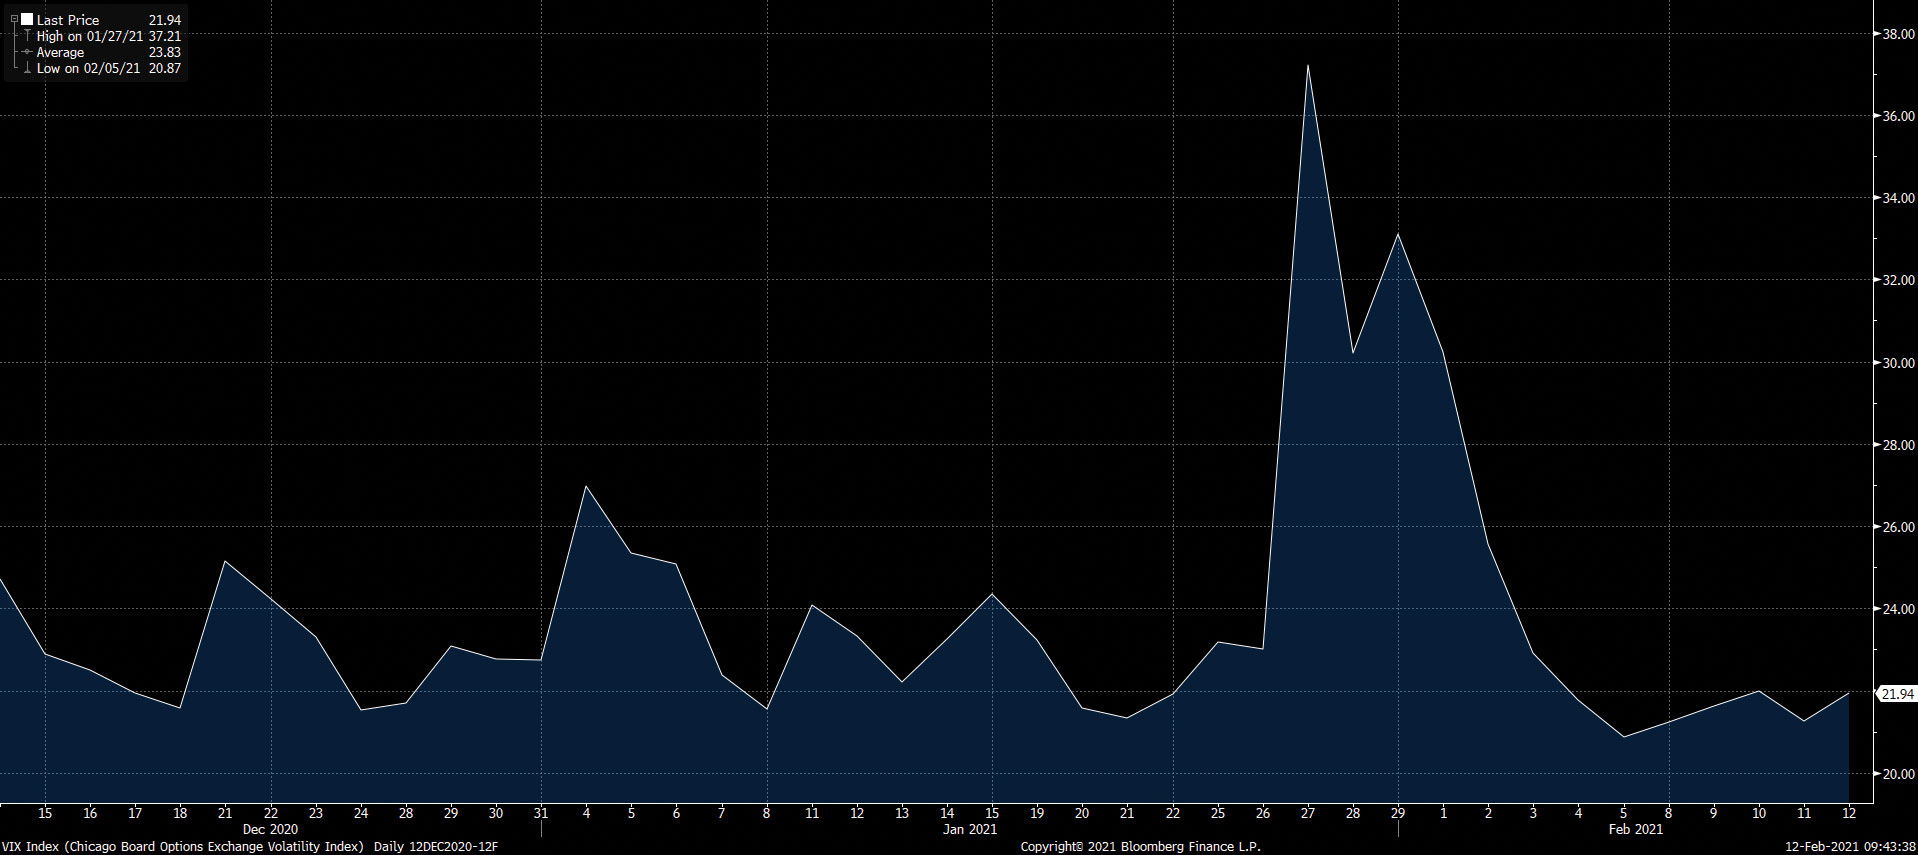Screen dimensions: 1918x855
Task: Click the VIX Index title in footer
Action: (182, 847)
